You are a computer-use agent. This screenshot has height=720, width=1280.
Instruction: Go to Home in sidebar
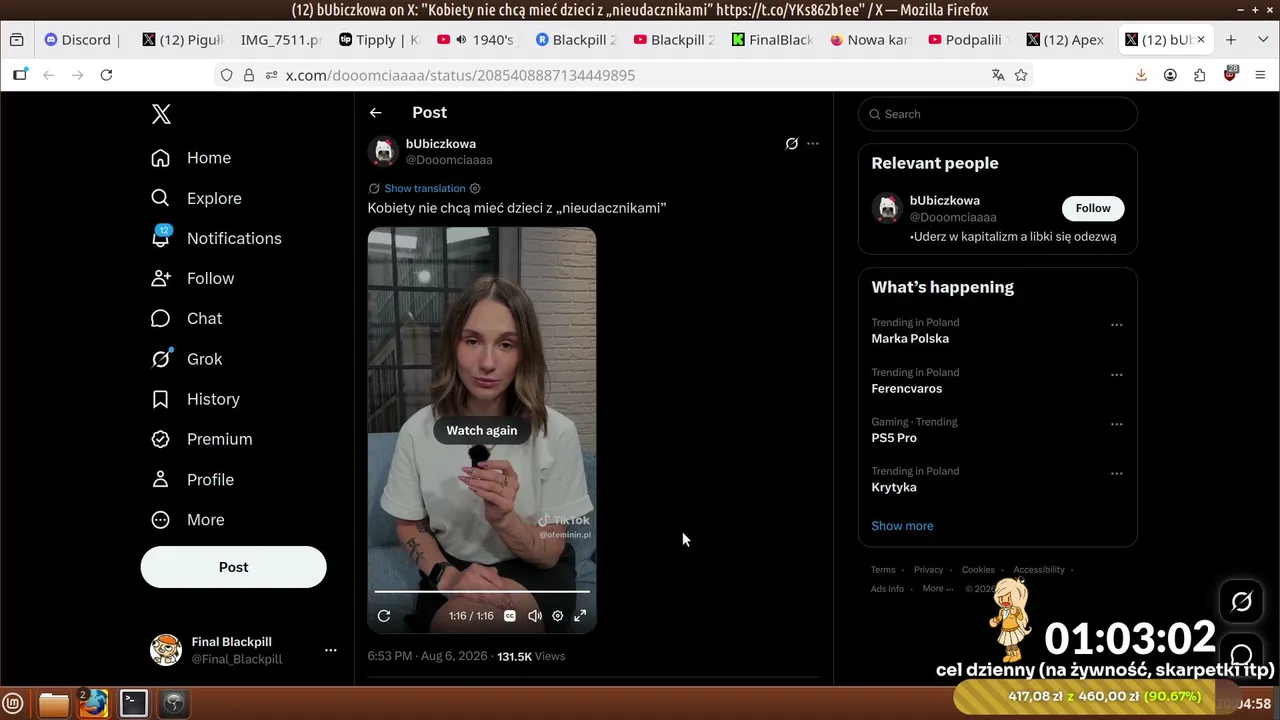(191, 158)
